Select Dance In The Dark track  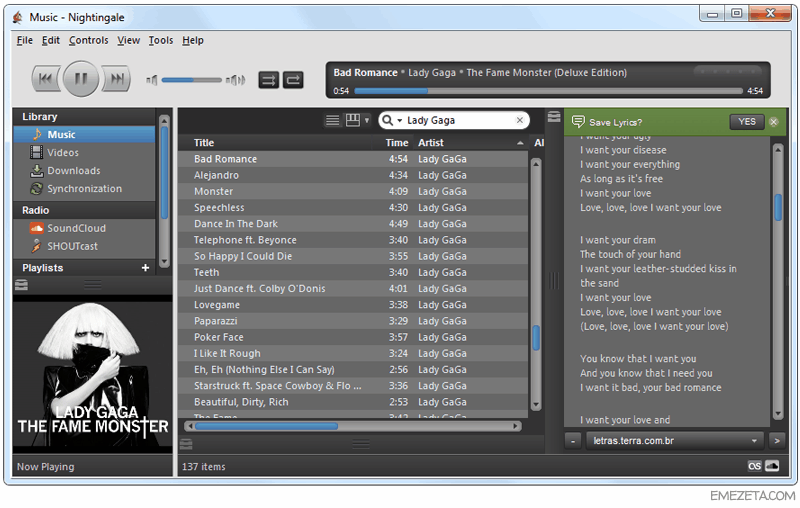point(353,224)
